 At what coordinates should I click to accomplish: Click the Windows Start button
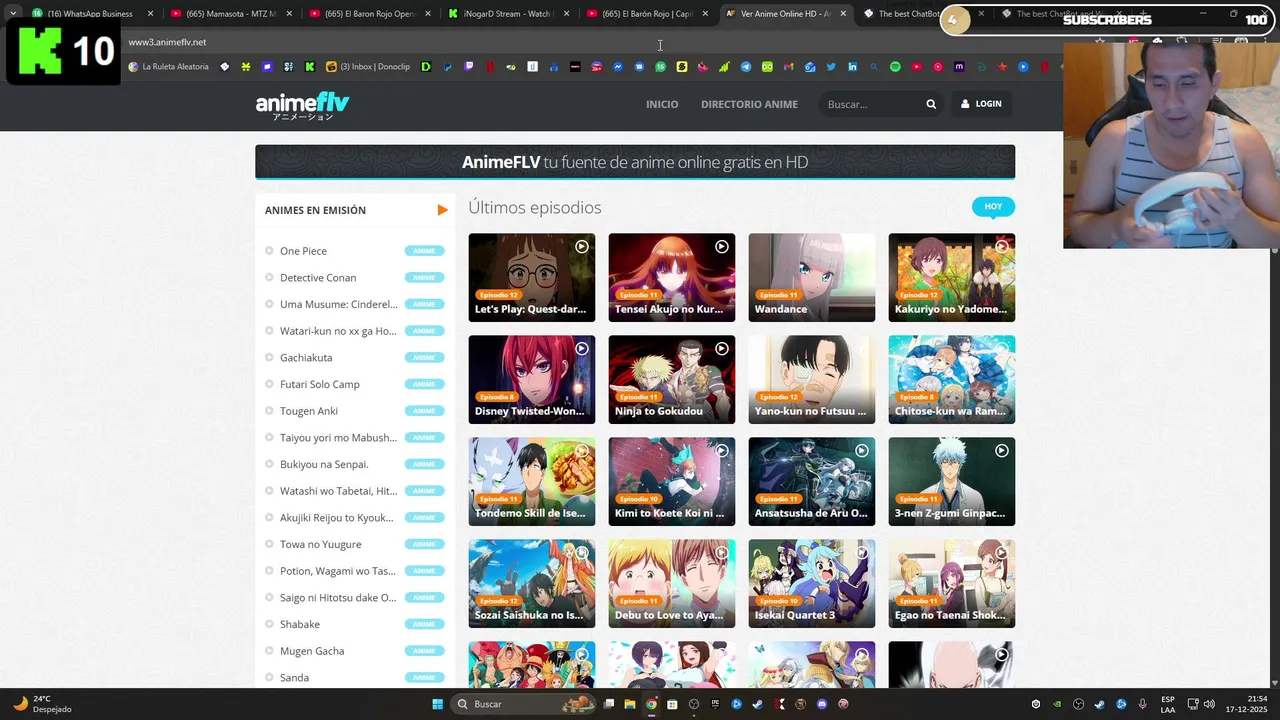pos(437,704)
